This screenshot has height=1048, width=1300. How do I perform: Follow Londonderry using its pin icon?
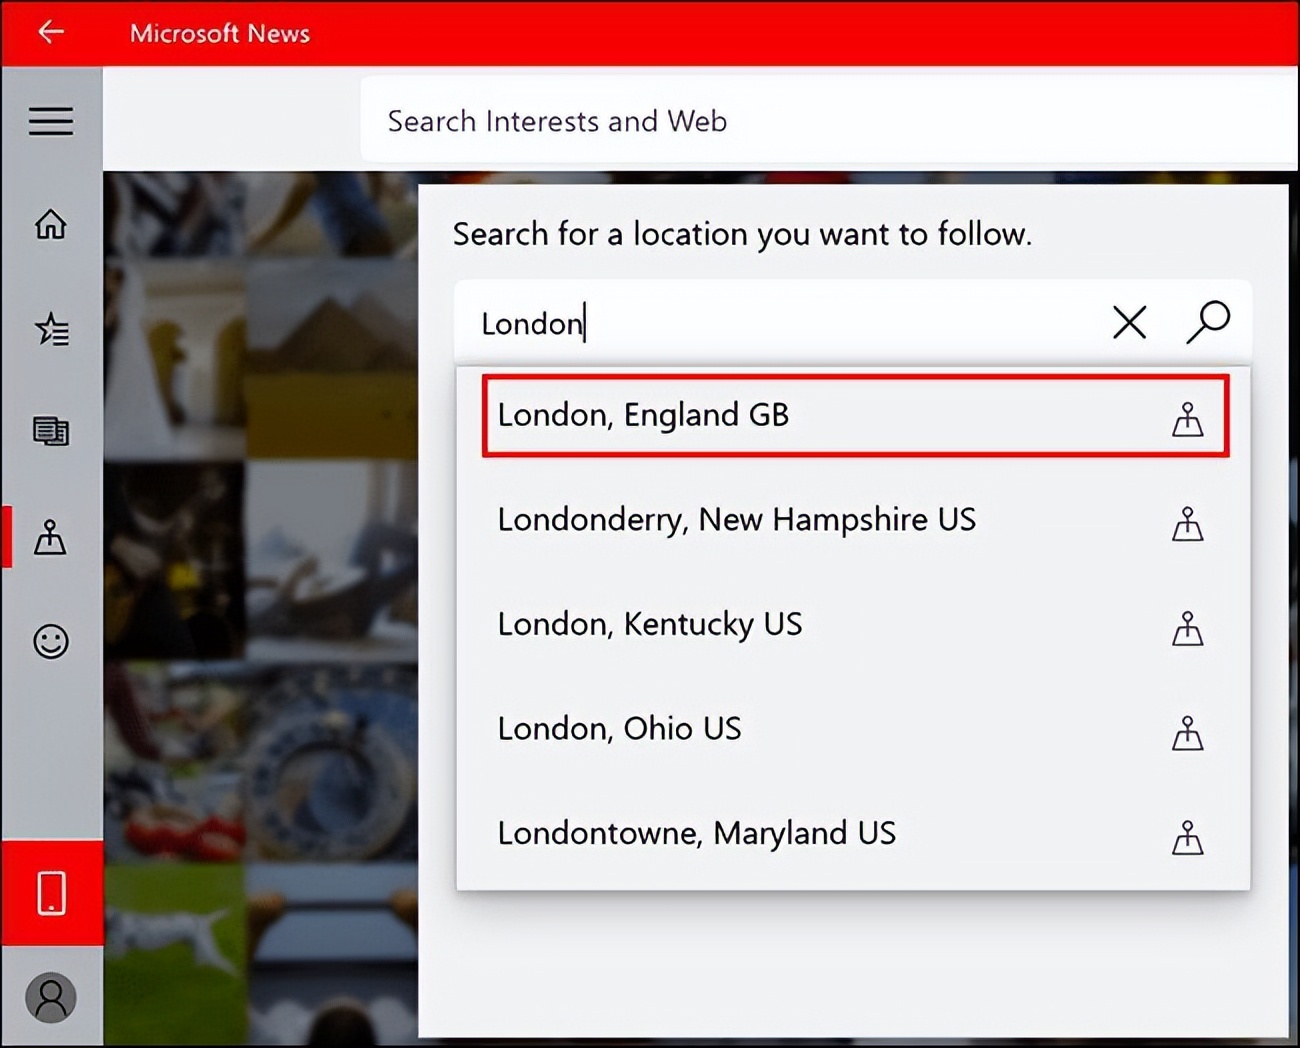coord(1188,524)
